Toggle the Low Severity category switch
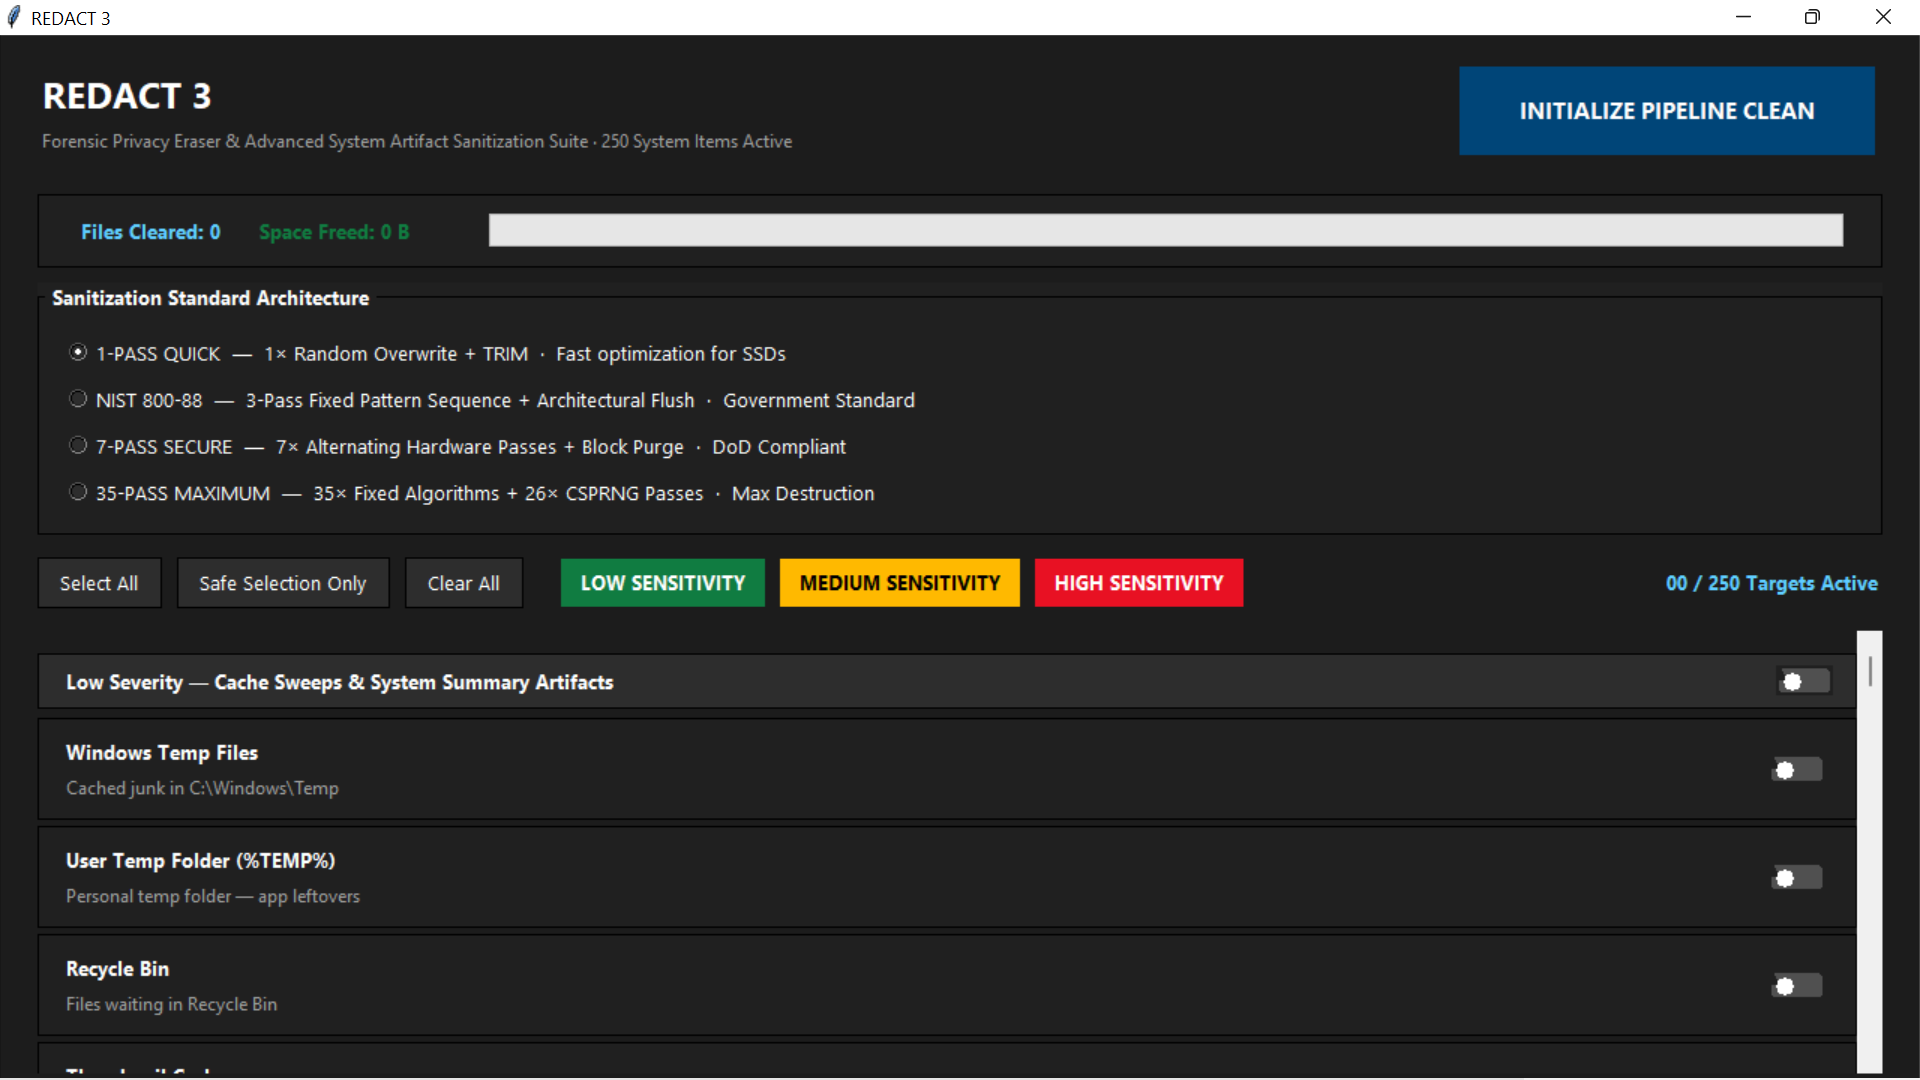The height and width of the screenshot is (1080, 1920). [x=1804, y=681]
